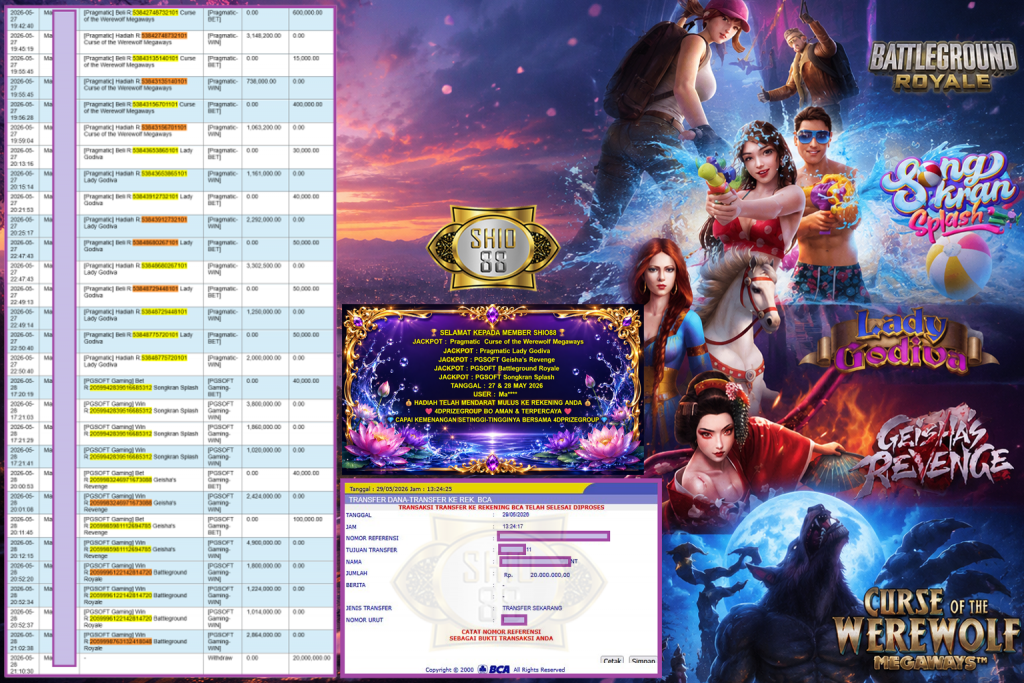Click the SHIO 88 gold logo
This screenshot has width=1024, height=683.
click(x=493, y=248)
